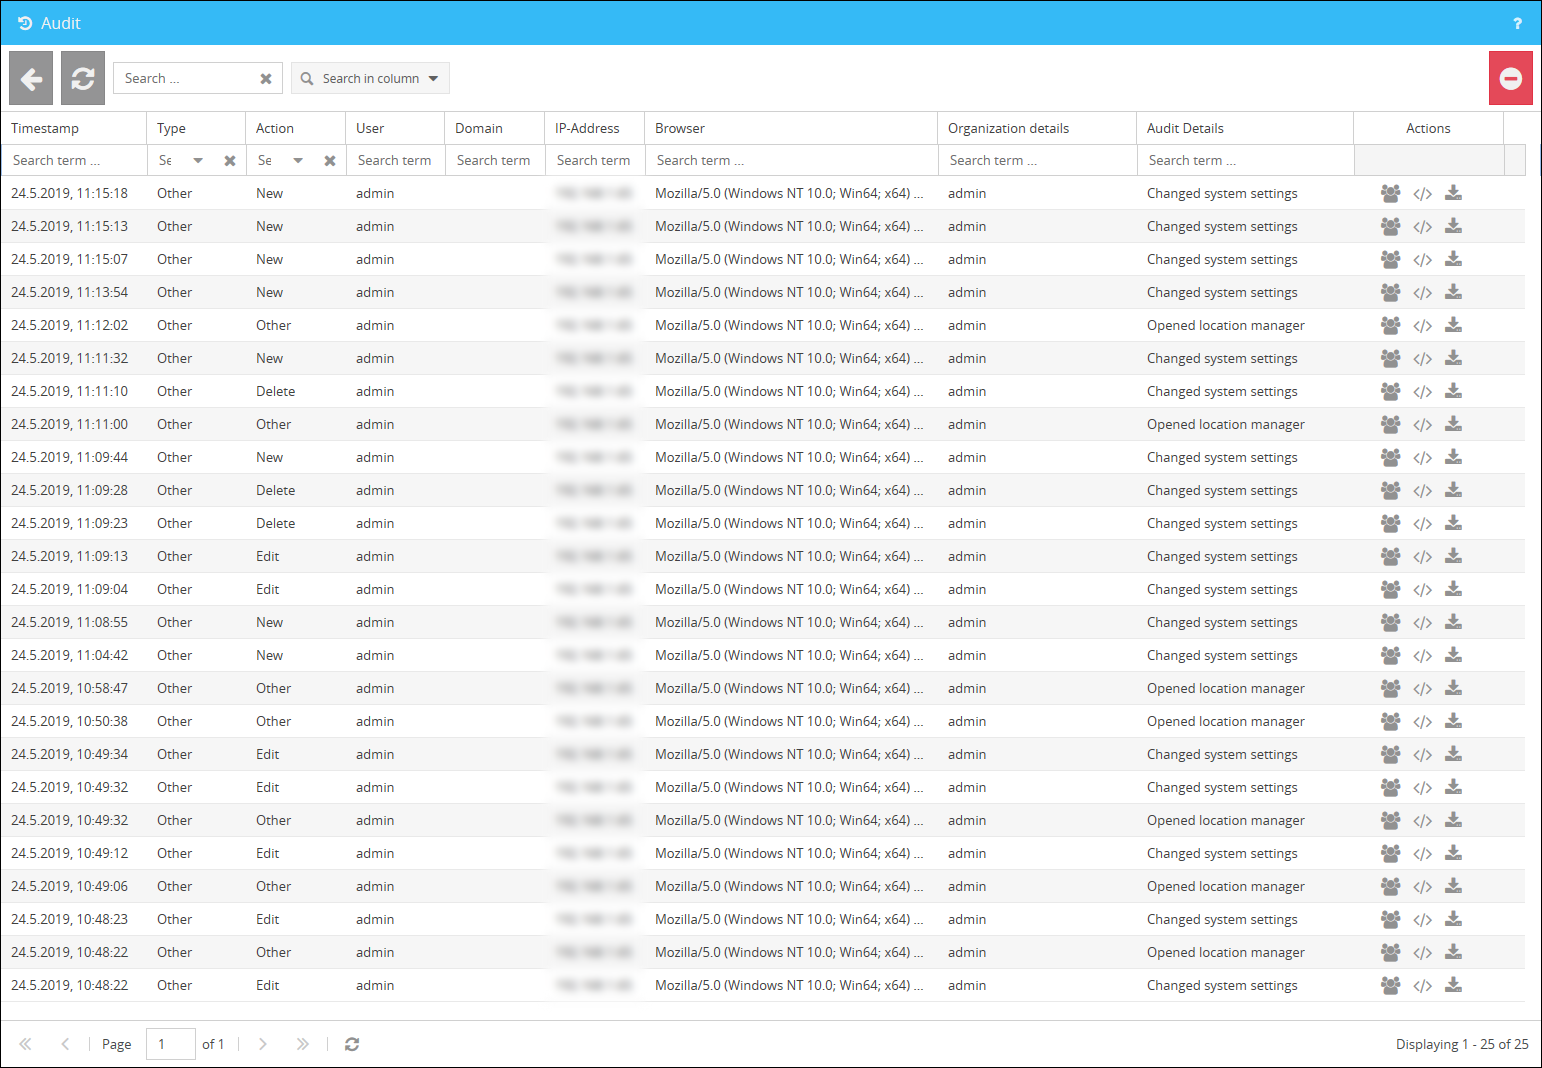Click the Browser column header
1542x1068 pixels.
click(x=791, y=128)
